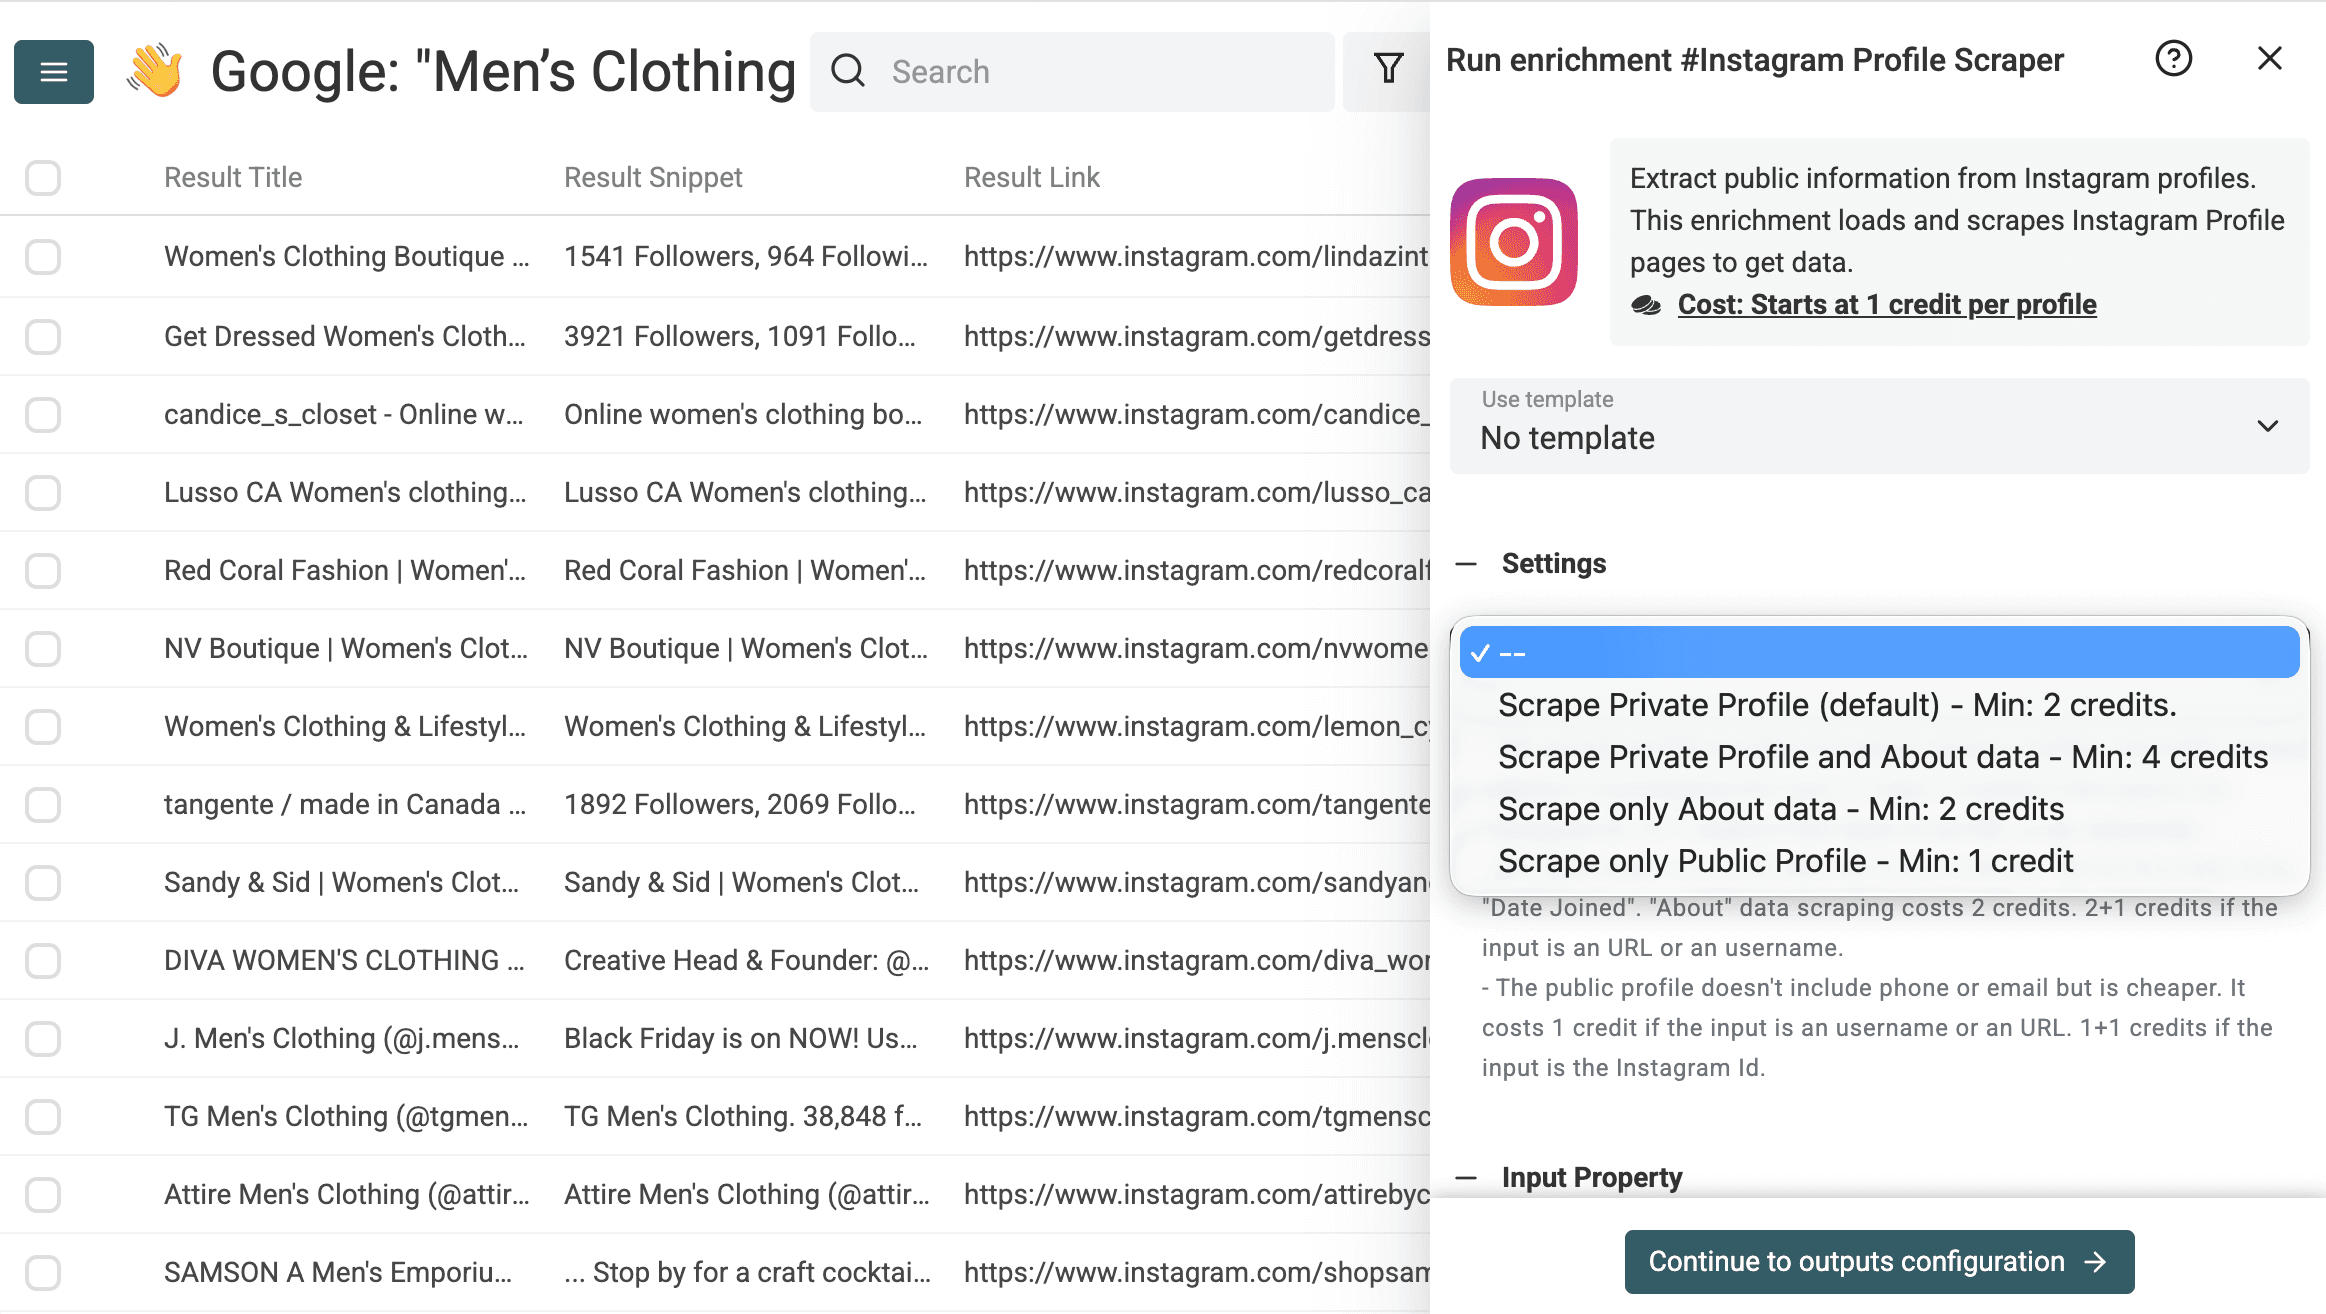The height and width of the screenshot is (1314, 2326).
Task: Click the credits coins icon beside Cost
Action: click(x=1646, y=305)
